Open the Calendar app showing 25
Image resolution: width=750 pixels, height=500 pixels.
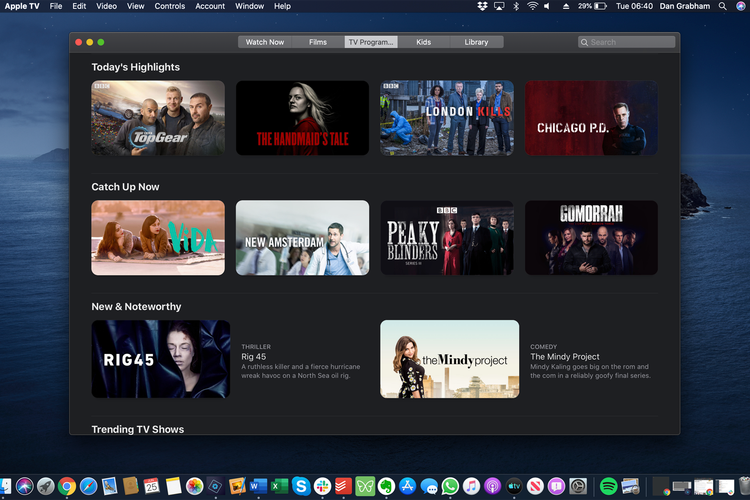152,487
